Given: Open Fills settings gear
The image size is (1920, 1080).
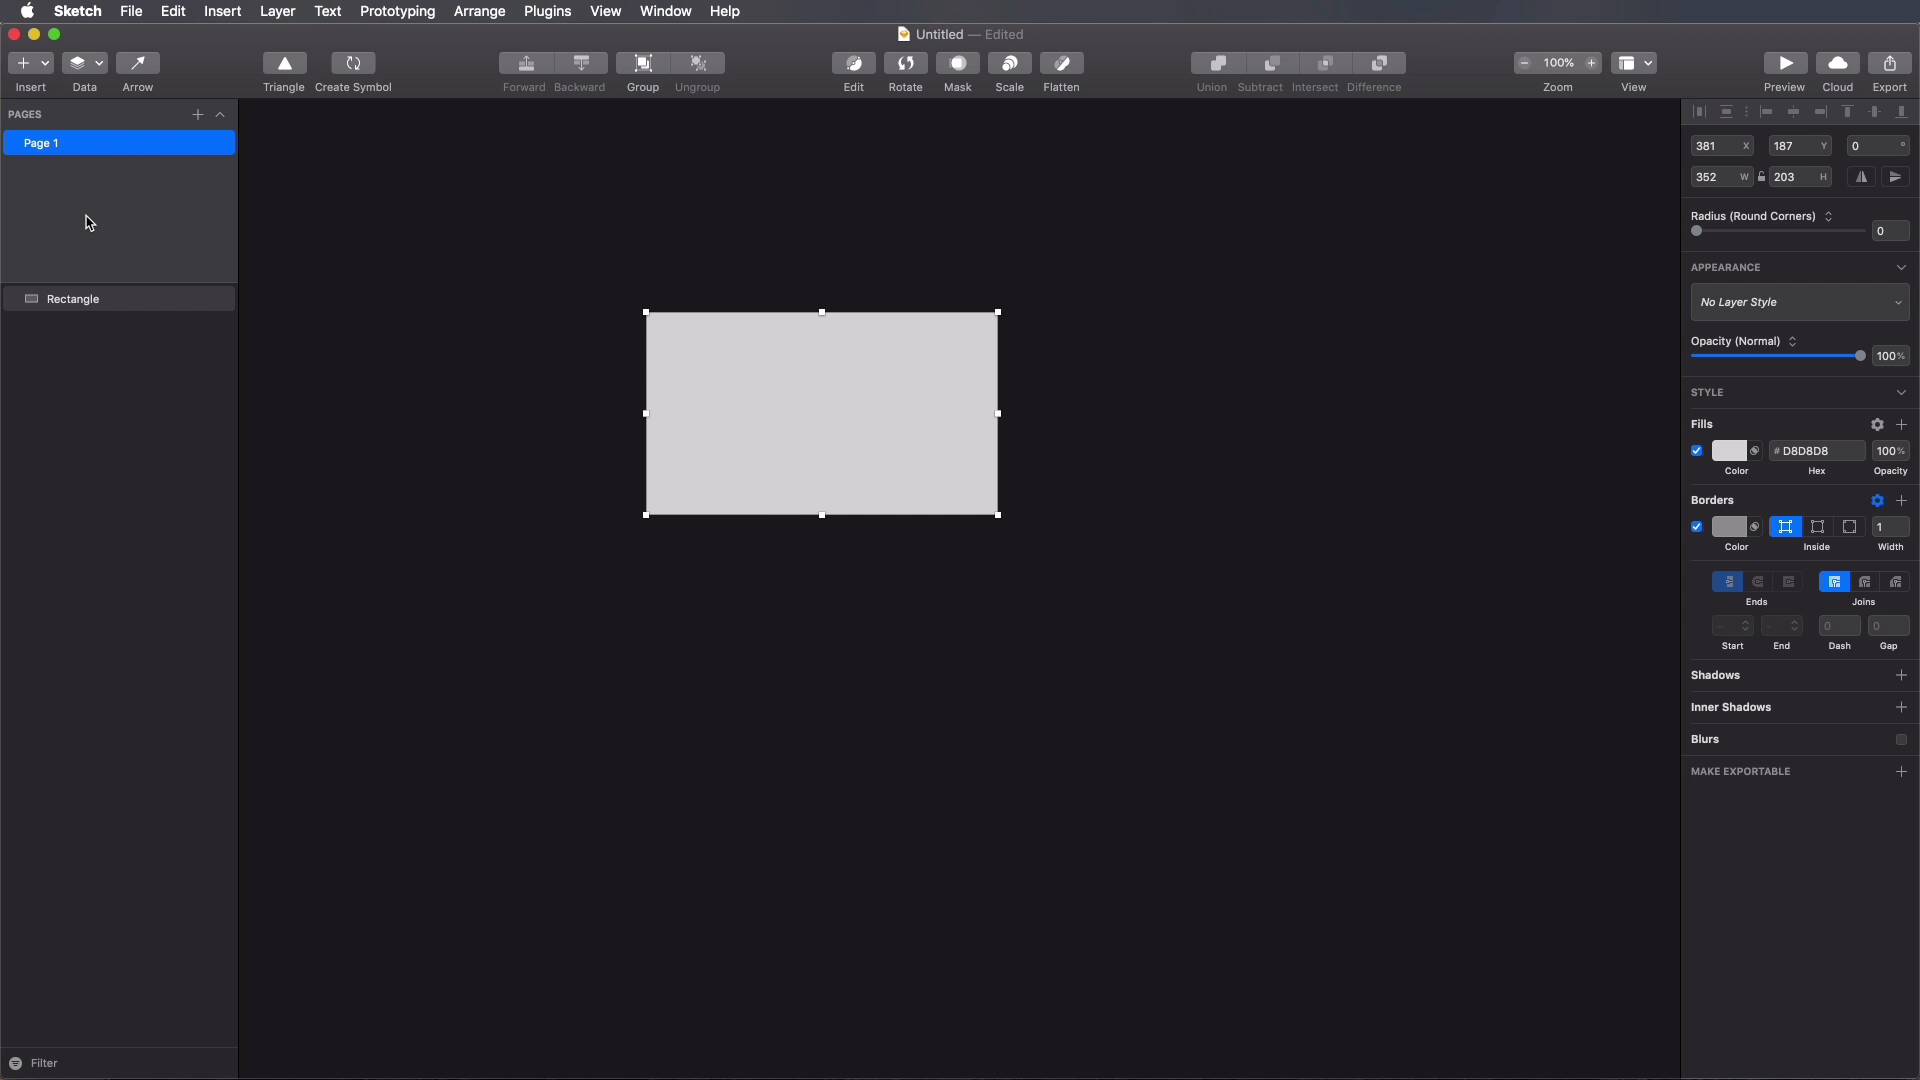Looking at the screenshot, I should click(x=1877, y=425).
